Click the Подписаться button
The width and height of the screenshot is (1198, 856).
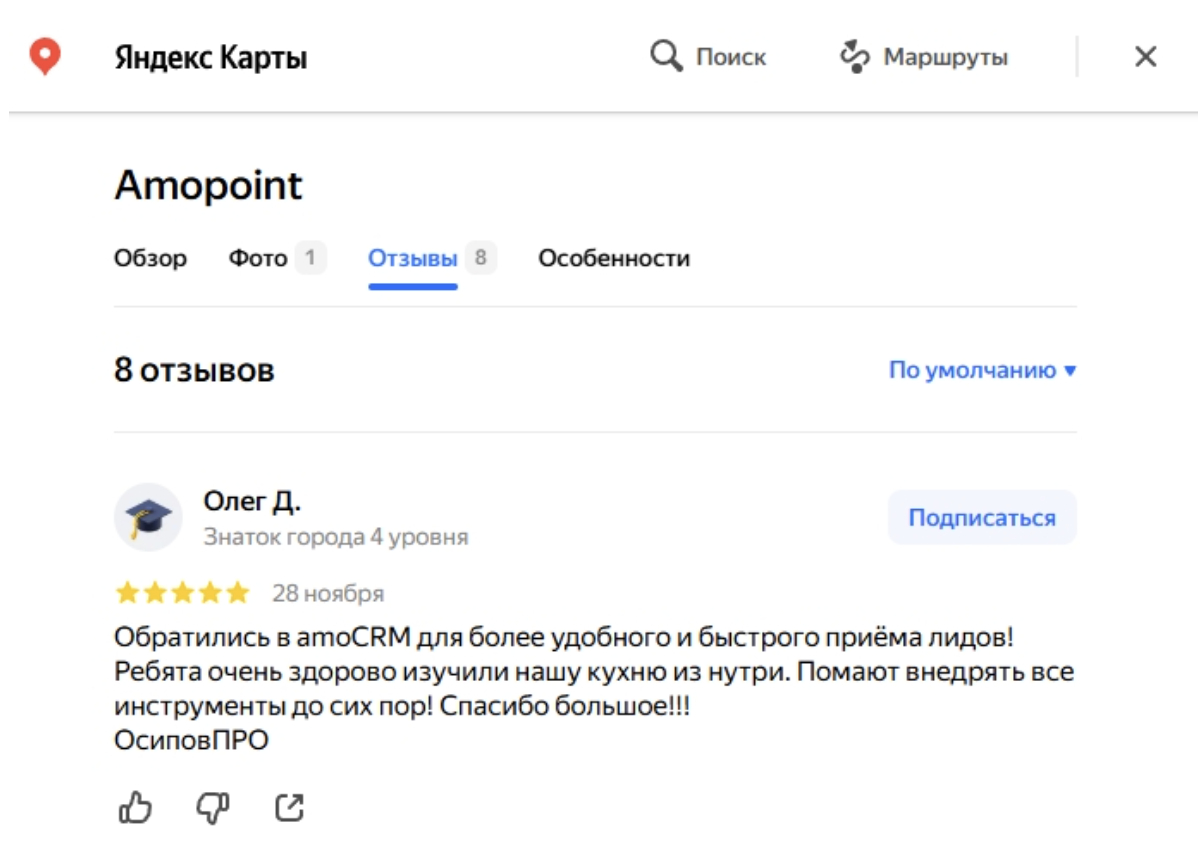tap(981, 518)
